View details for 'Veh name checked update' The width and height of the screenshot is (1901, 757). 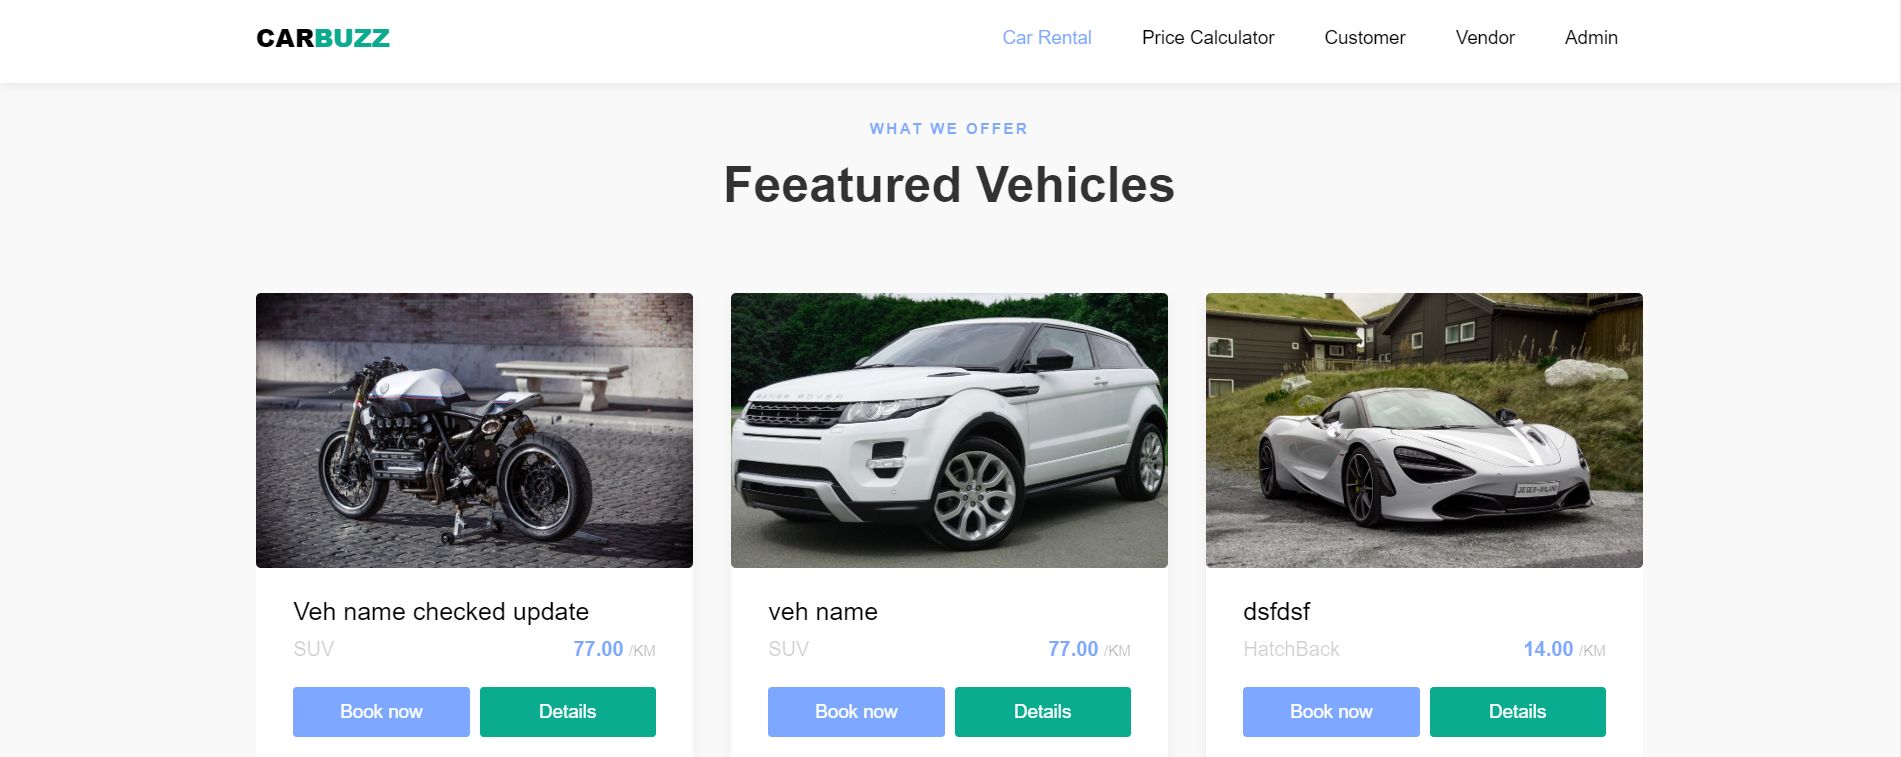[x=567, y=712]
